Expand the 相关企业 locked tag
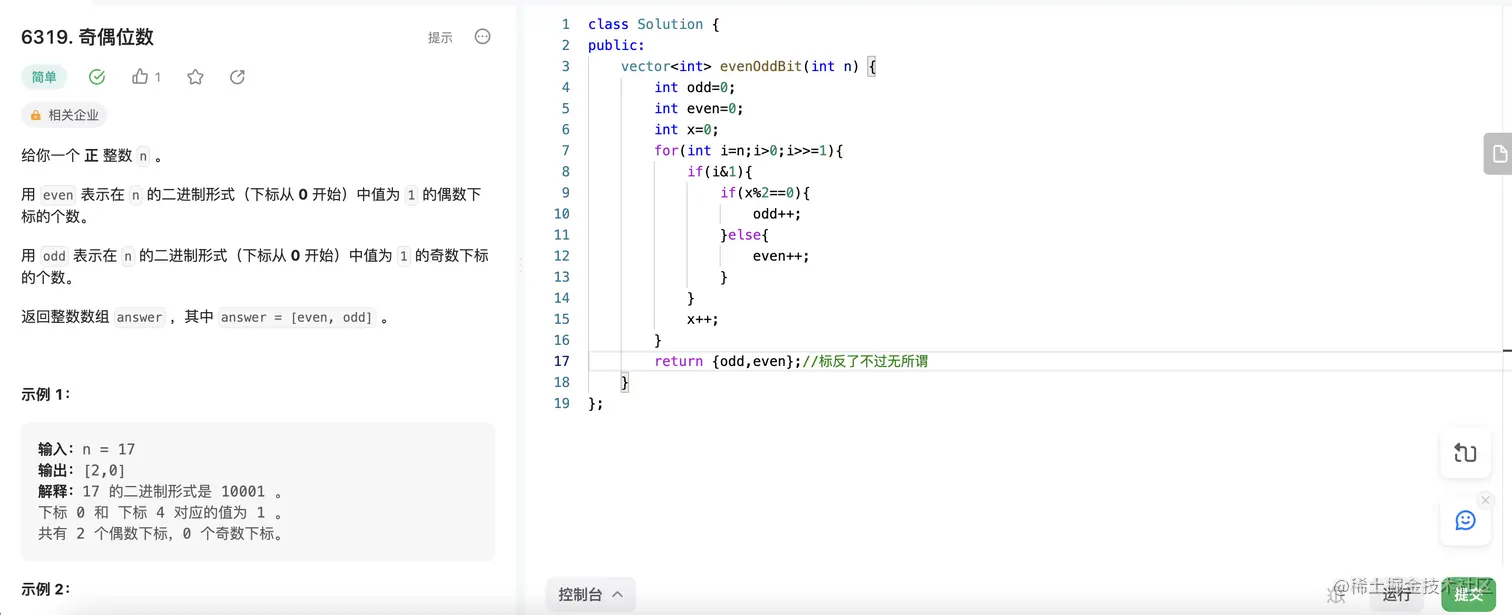The width and height of the screenshot is (1512, 615). click(x=64, y=115)
